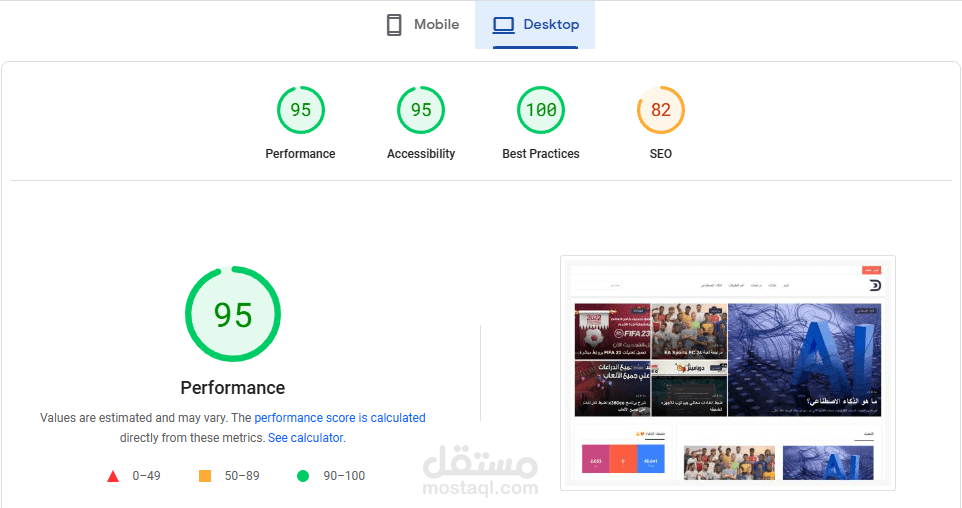The image size is (962, 508).
Task: Open the Performance score gauge 95
Action: coord(301,110)
